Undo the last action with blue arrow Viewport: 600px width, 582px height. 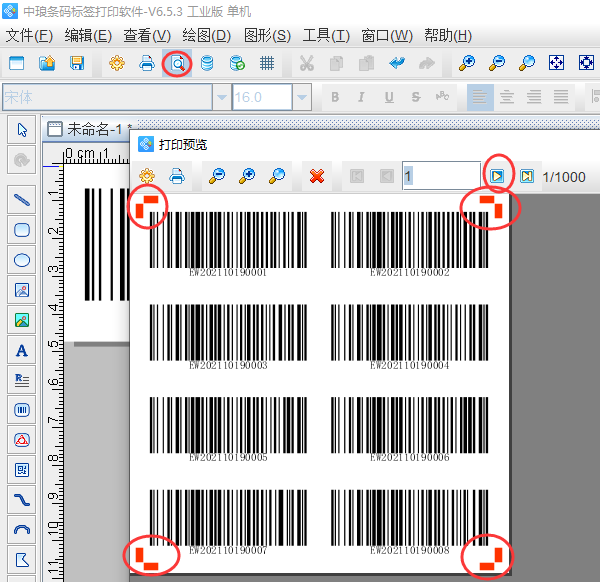click(396, 62)
